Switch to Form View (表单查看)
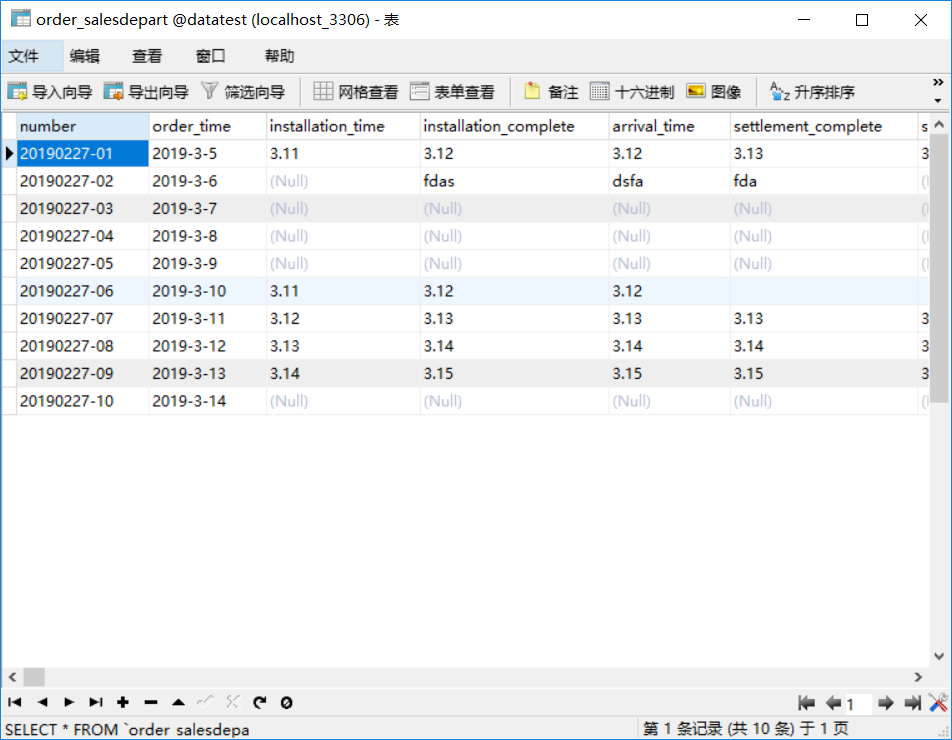952x740 pixels. pos(452,92)
